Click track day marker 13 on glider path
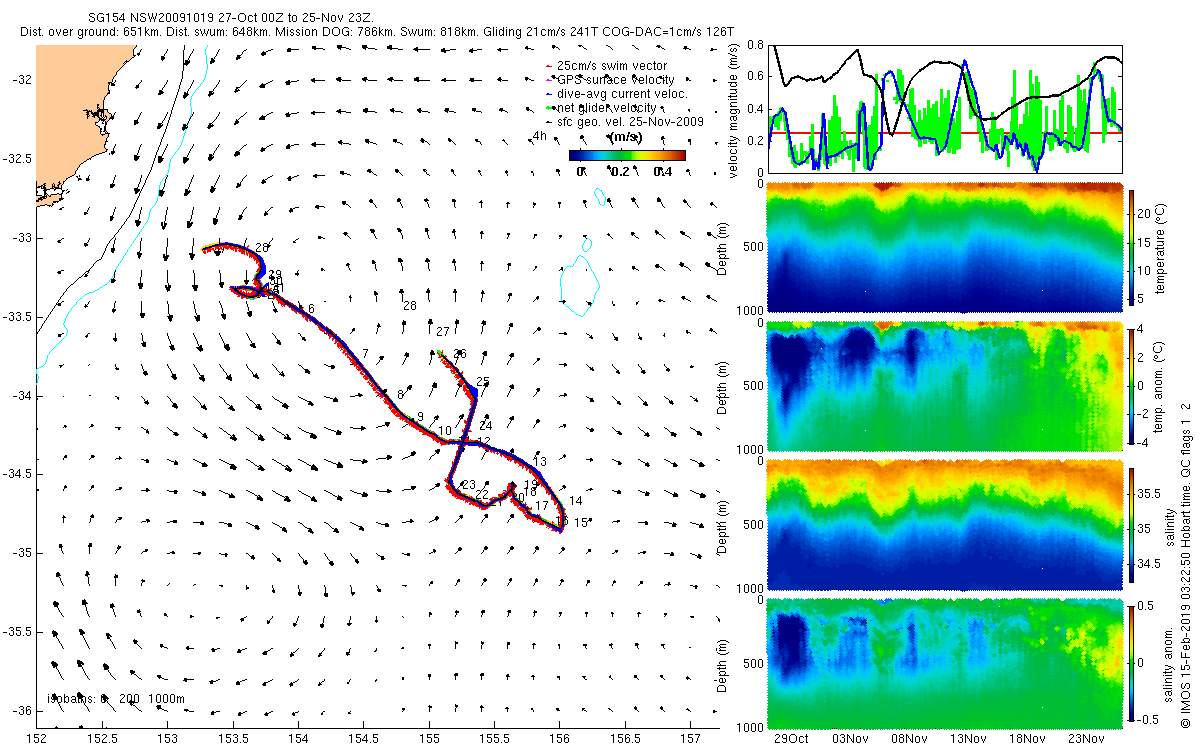1200x750 pixels. coord(541,462)
